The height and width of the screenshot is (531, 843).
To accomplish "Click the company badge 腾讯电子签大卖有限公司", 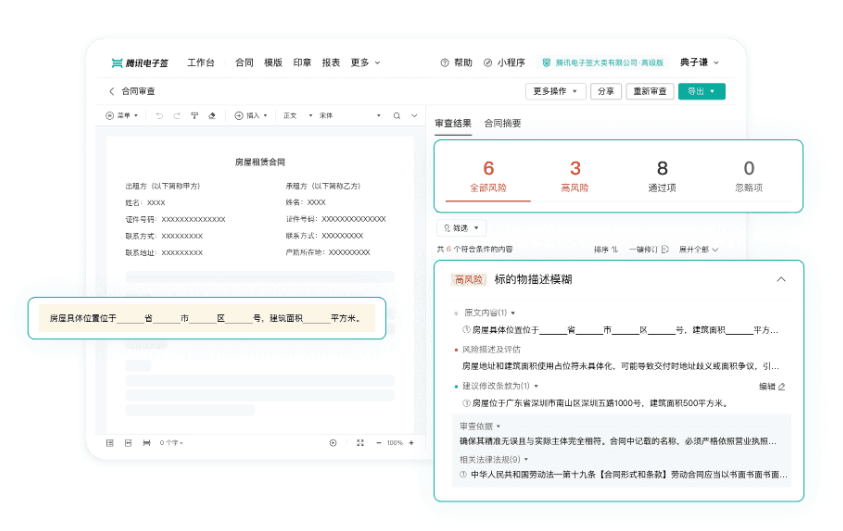I will [x=603, y=63].
